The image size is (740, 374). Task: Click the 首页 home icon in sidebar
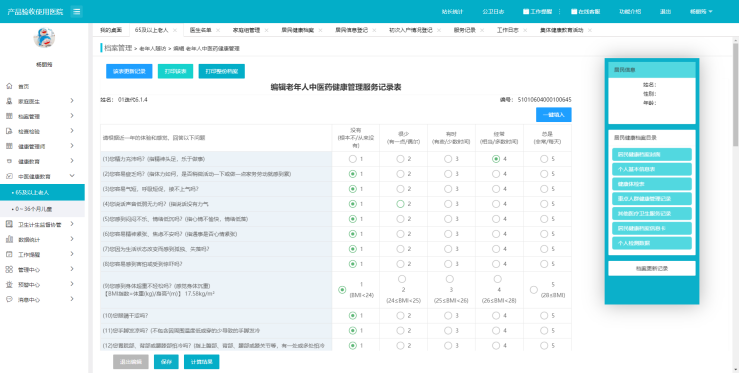[9, 86]
